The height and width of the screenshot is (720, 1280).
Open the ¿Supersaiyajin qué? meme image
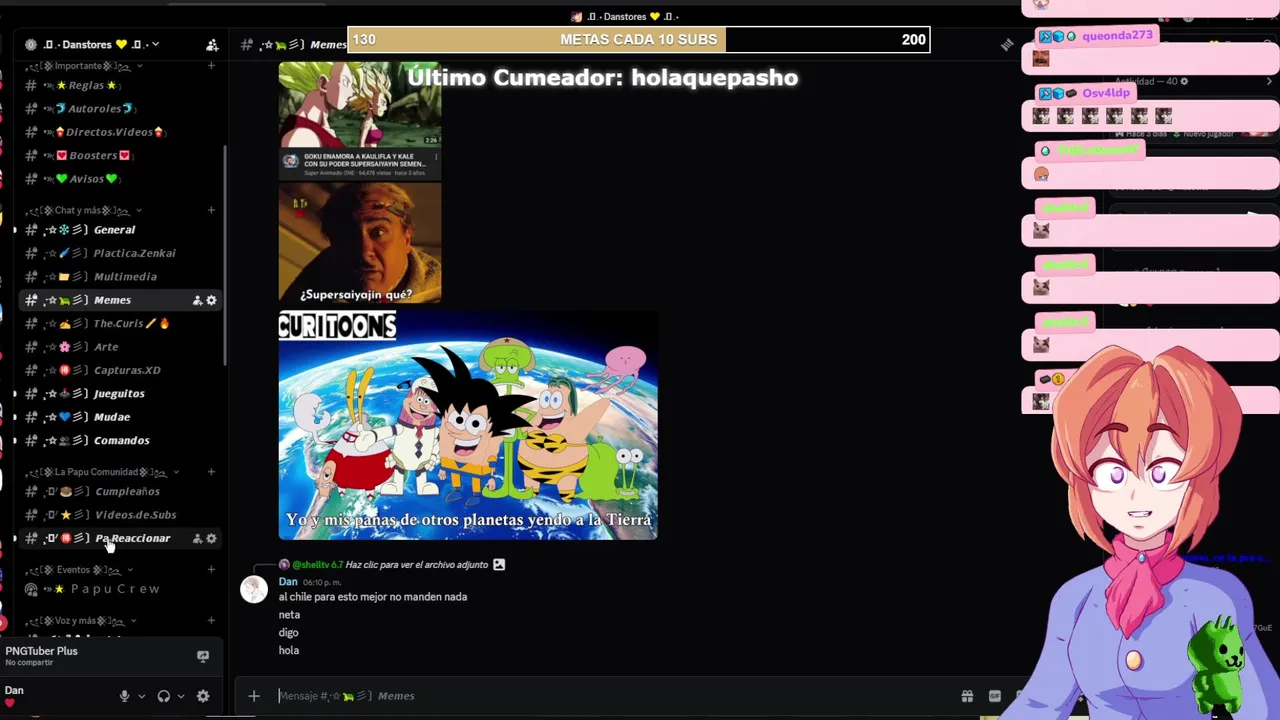pos(360,243)
